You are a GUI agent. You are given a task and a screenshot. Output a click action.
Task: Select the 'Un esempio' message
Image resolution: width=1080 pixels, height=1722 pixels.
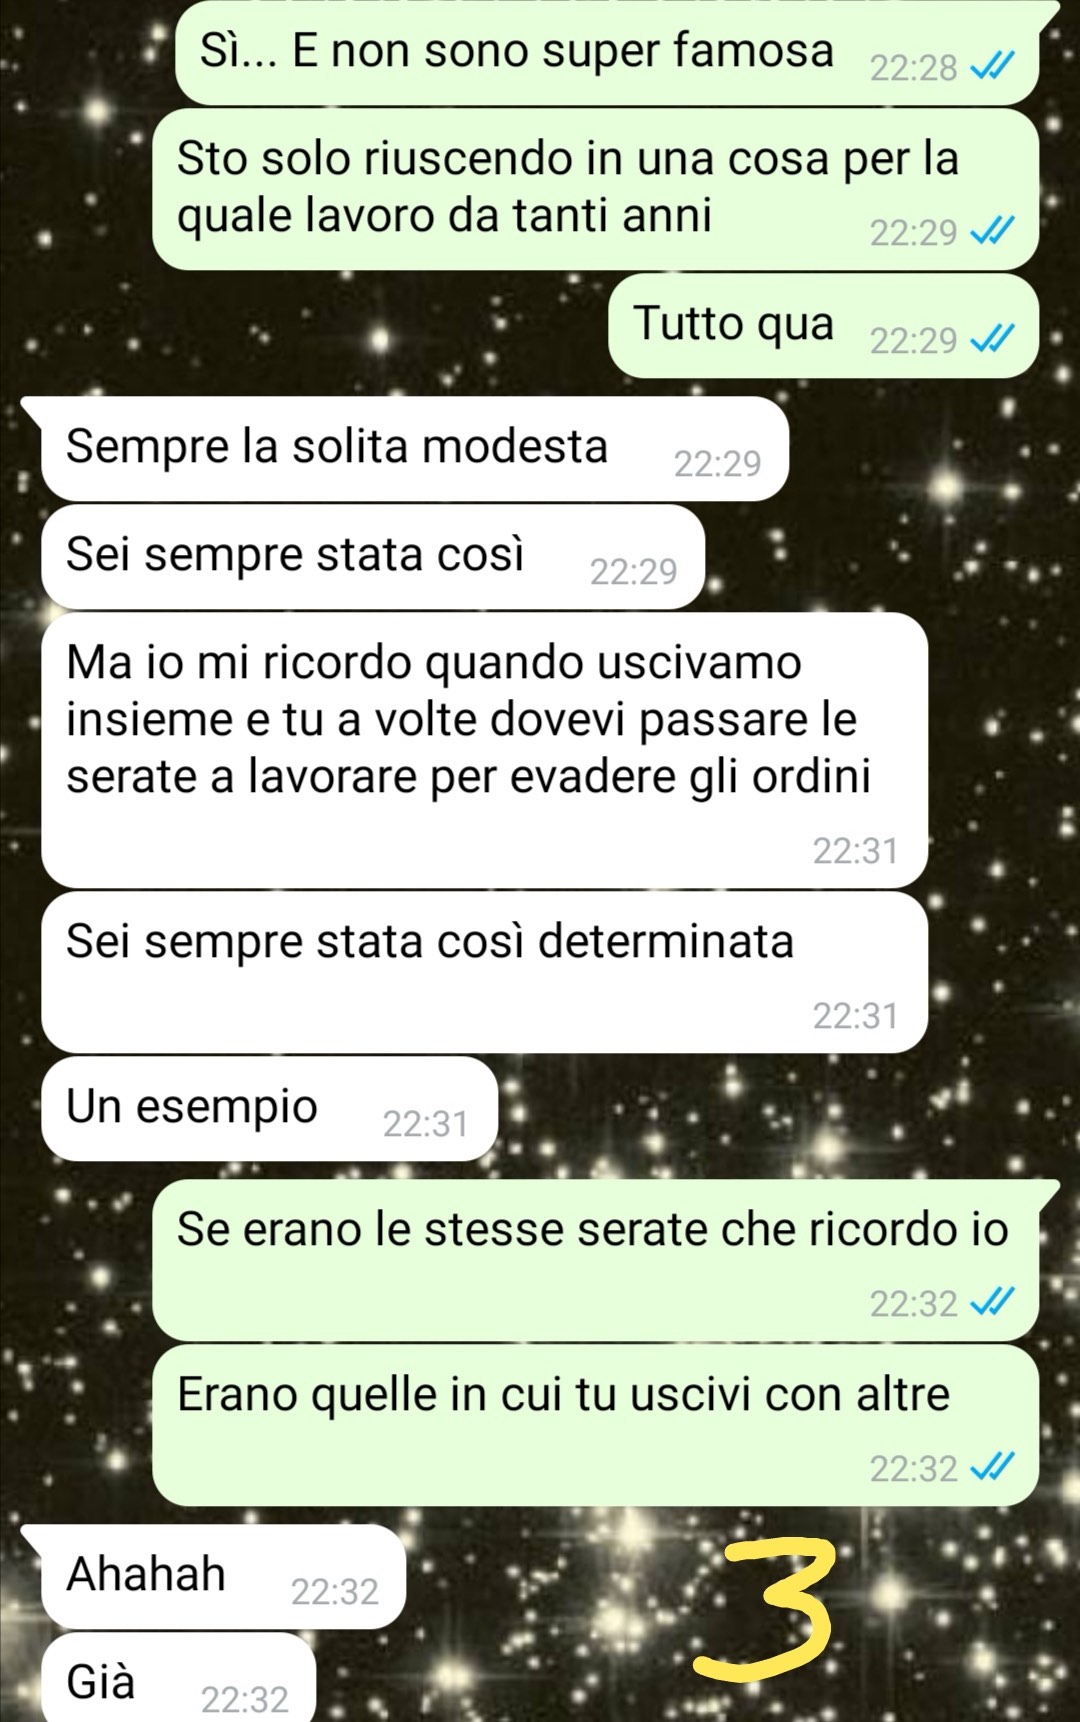click(x=269, y=1109)
